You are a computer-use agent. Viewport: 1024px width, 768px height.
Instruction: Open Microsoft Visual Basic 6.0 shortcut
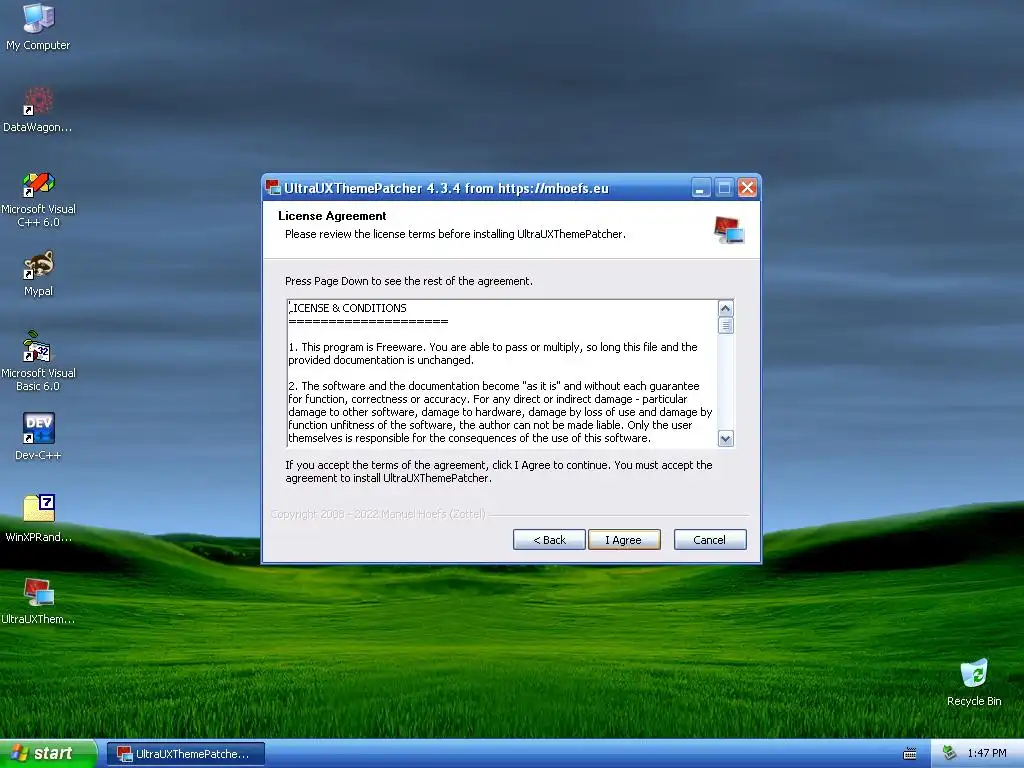tap(38, 361)
